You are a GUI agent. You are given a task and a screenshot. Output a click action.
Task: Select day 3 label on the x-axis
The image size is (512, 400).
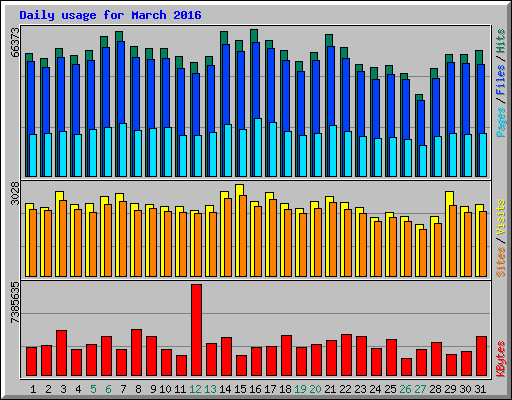(x=63, y=389)
